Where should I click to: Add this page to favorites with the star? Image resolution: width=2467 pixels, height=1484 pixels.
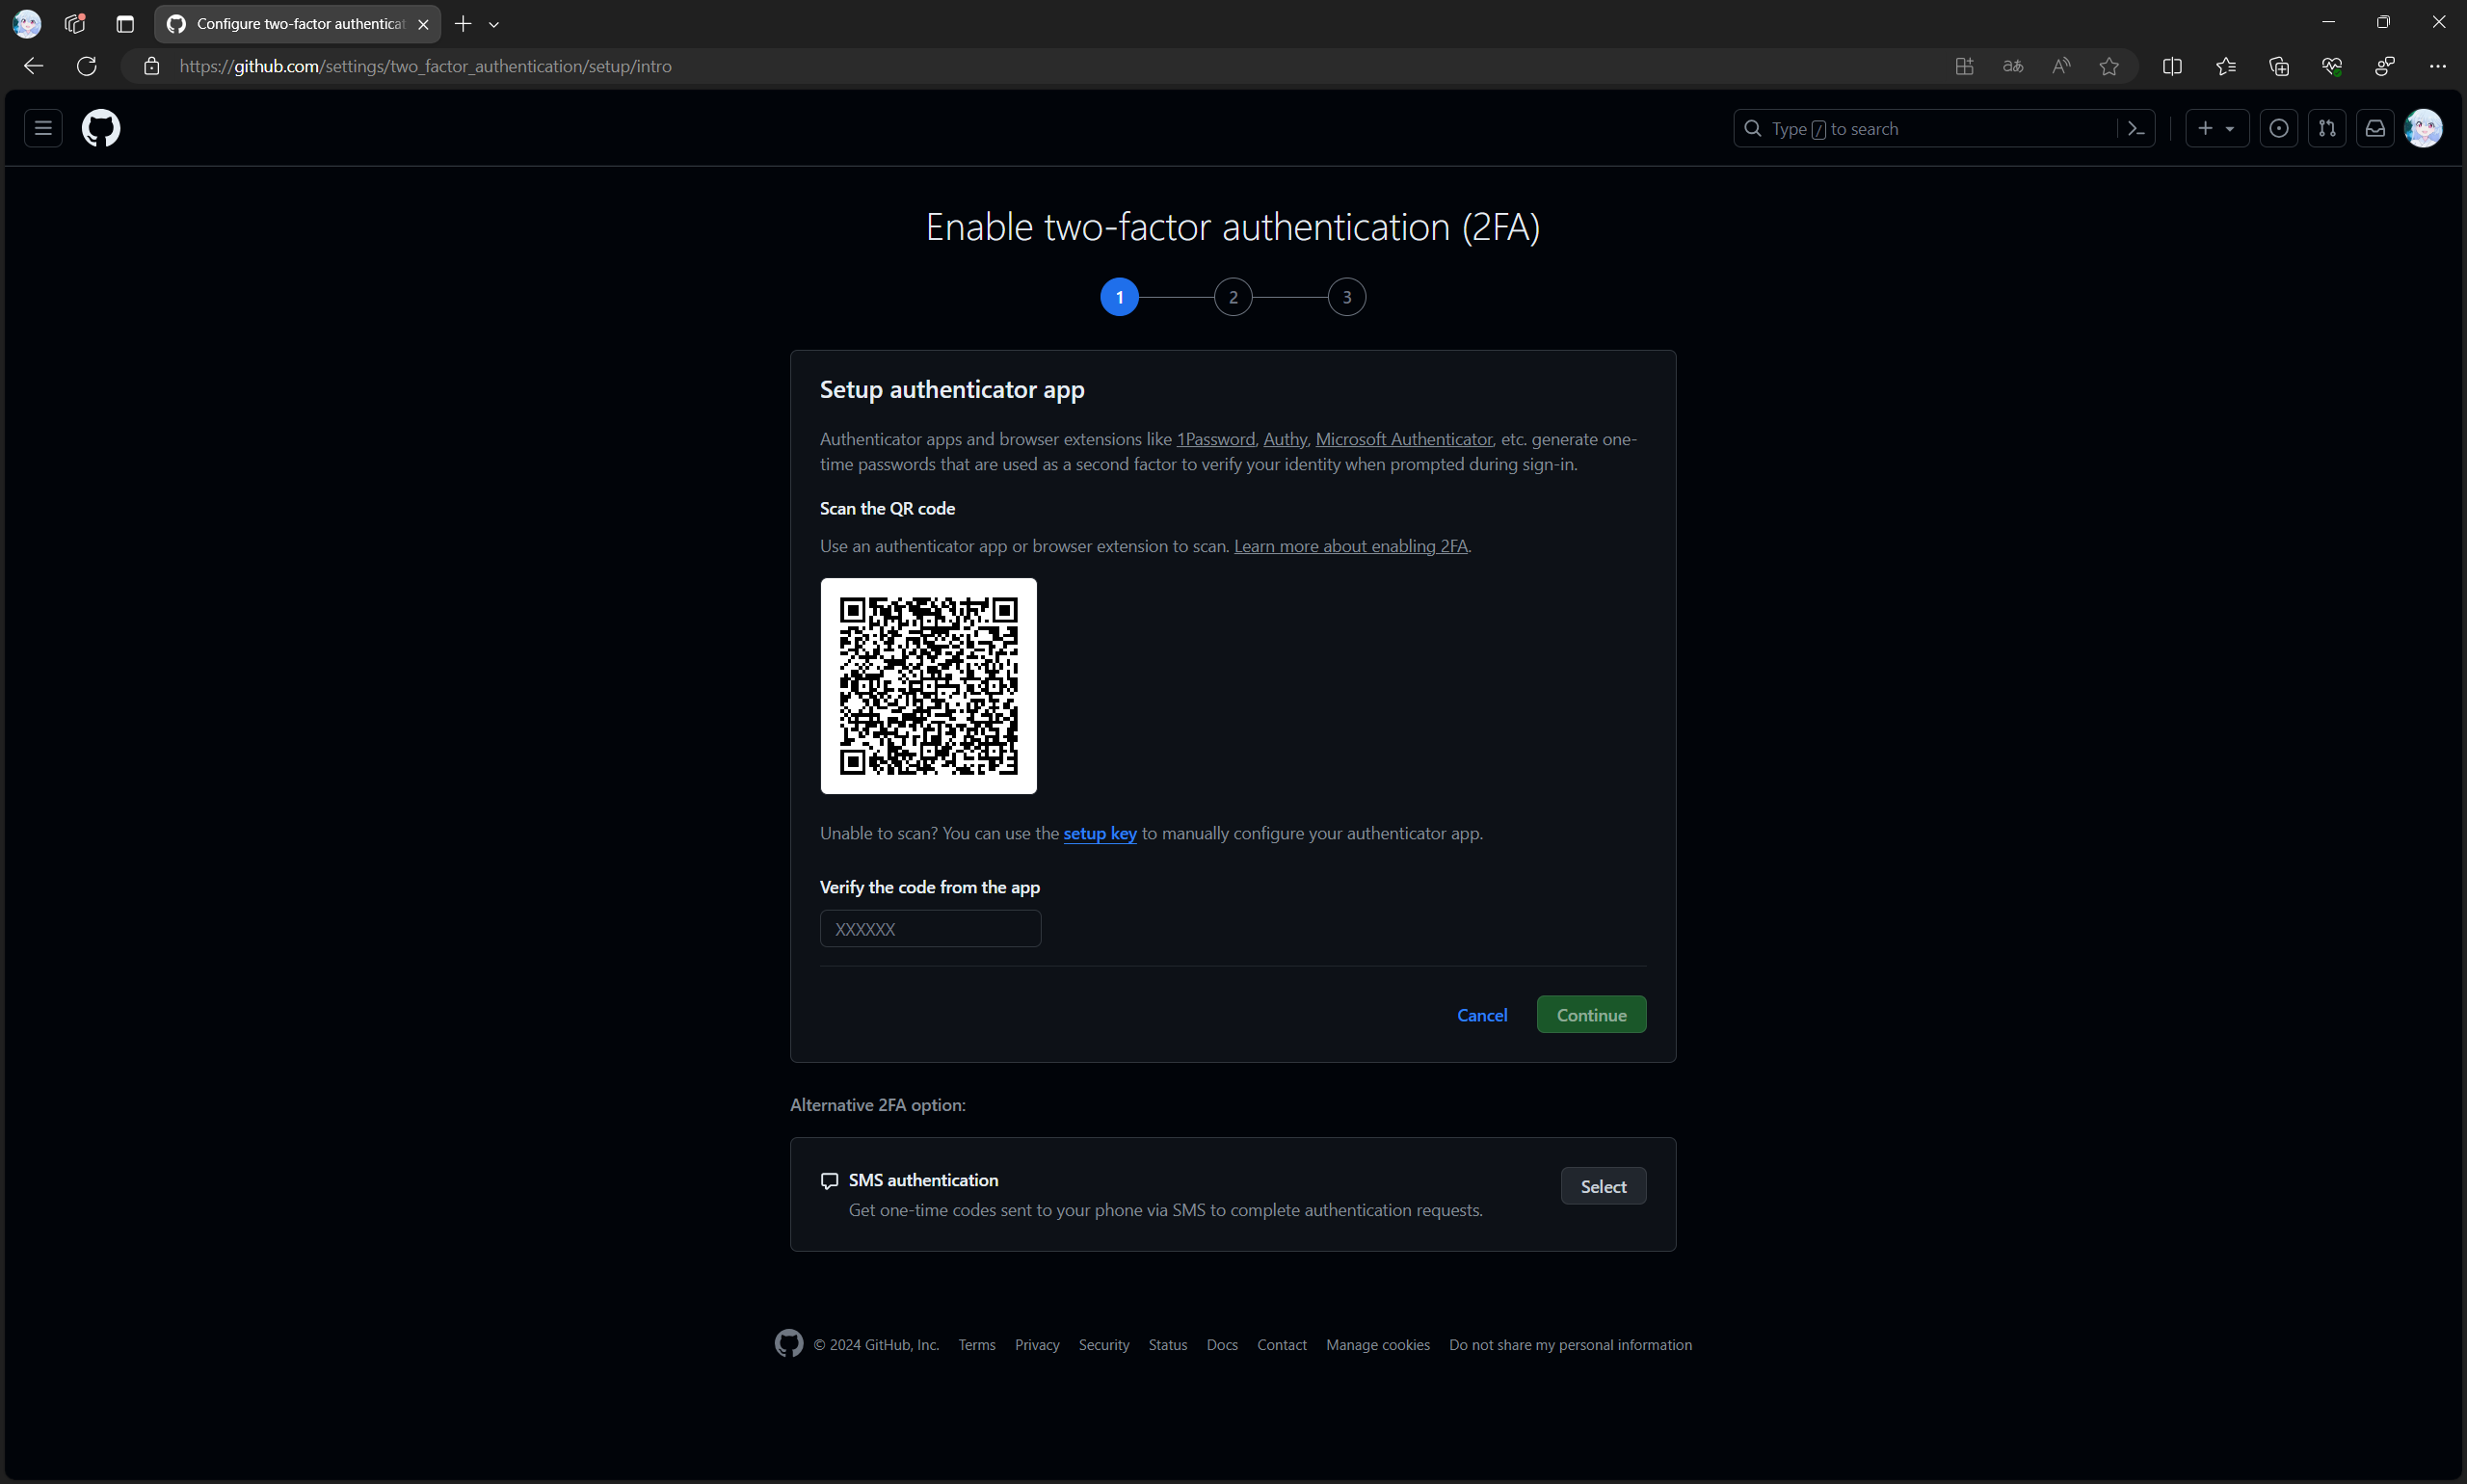(2108, 66)
